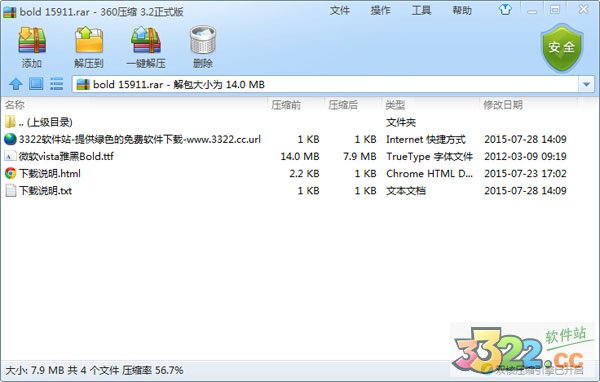Switch to list detail view button
Screen dimensions: 600x382
(x=57, y=83)
